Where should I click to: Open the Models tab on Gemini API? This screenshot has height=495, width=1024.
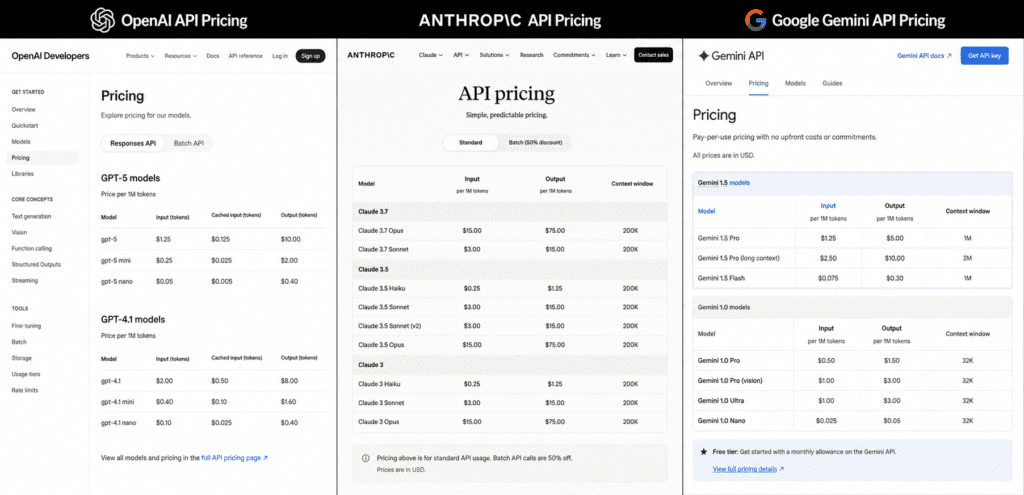(x=795, y=84)
